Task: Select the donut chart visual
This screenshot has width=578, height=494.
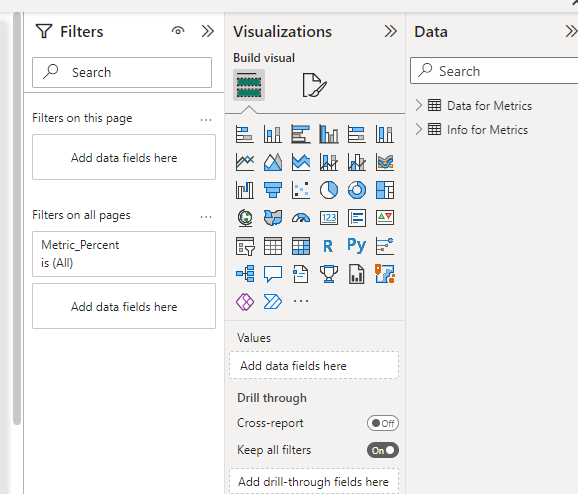Action: tap(357, 190)
